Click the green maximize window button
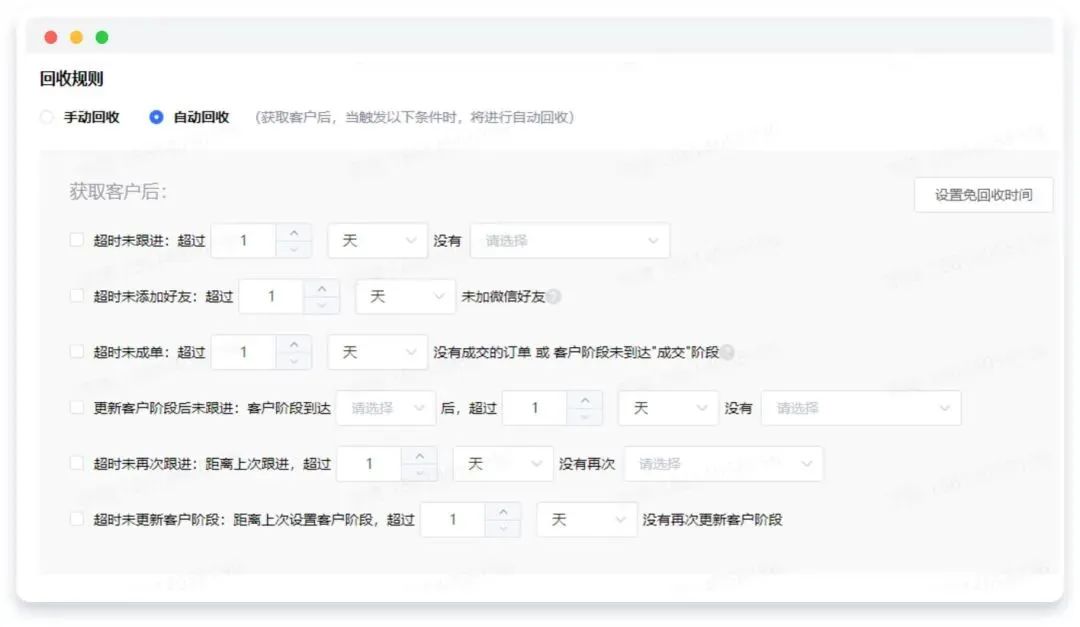1080x627 pixels. tap(102, 37)
